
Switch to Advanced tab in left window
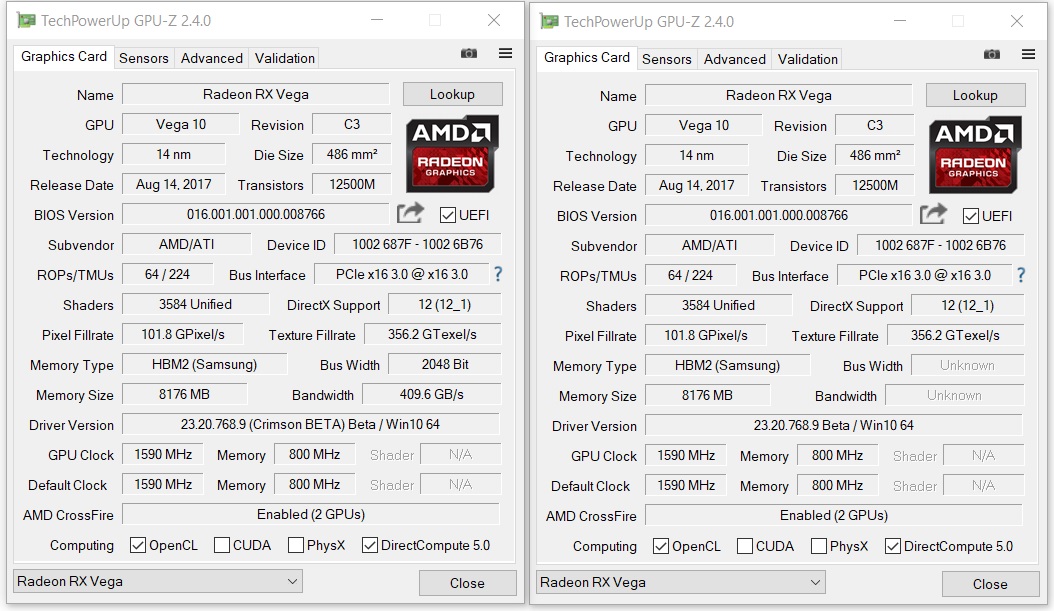tap(212, 58)
